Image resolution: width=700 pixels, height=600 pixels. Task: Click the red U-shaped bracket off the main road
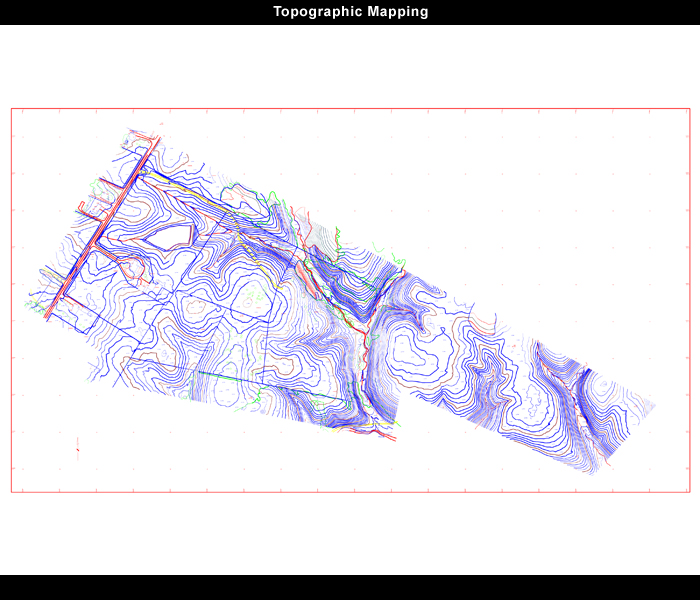click(89, 210)
